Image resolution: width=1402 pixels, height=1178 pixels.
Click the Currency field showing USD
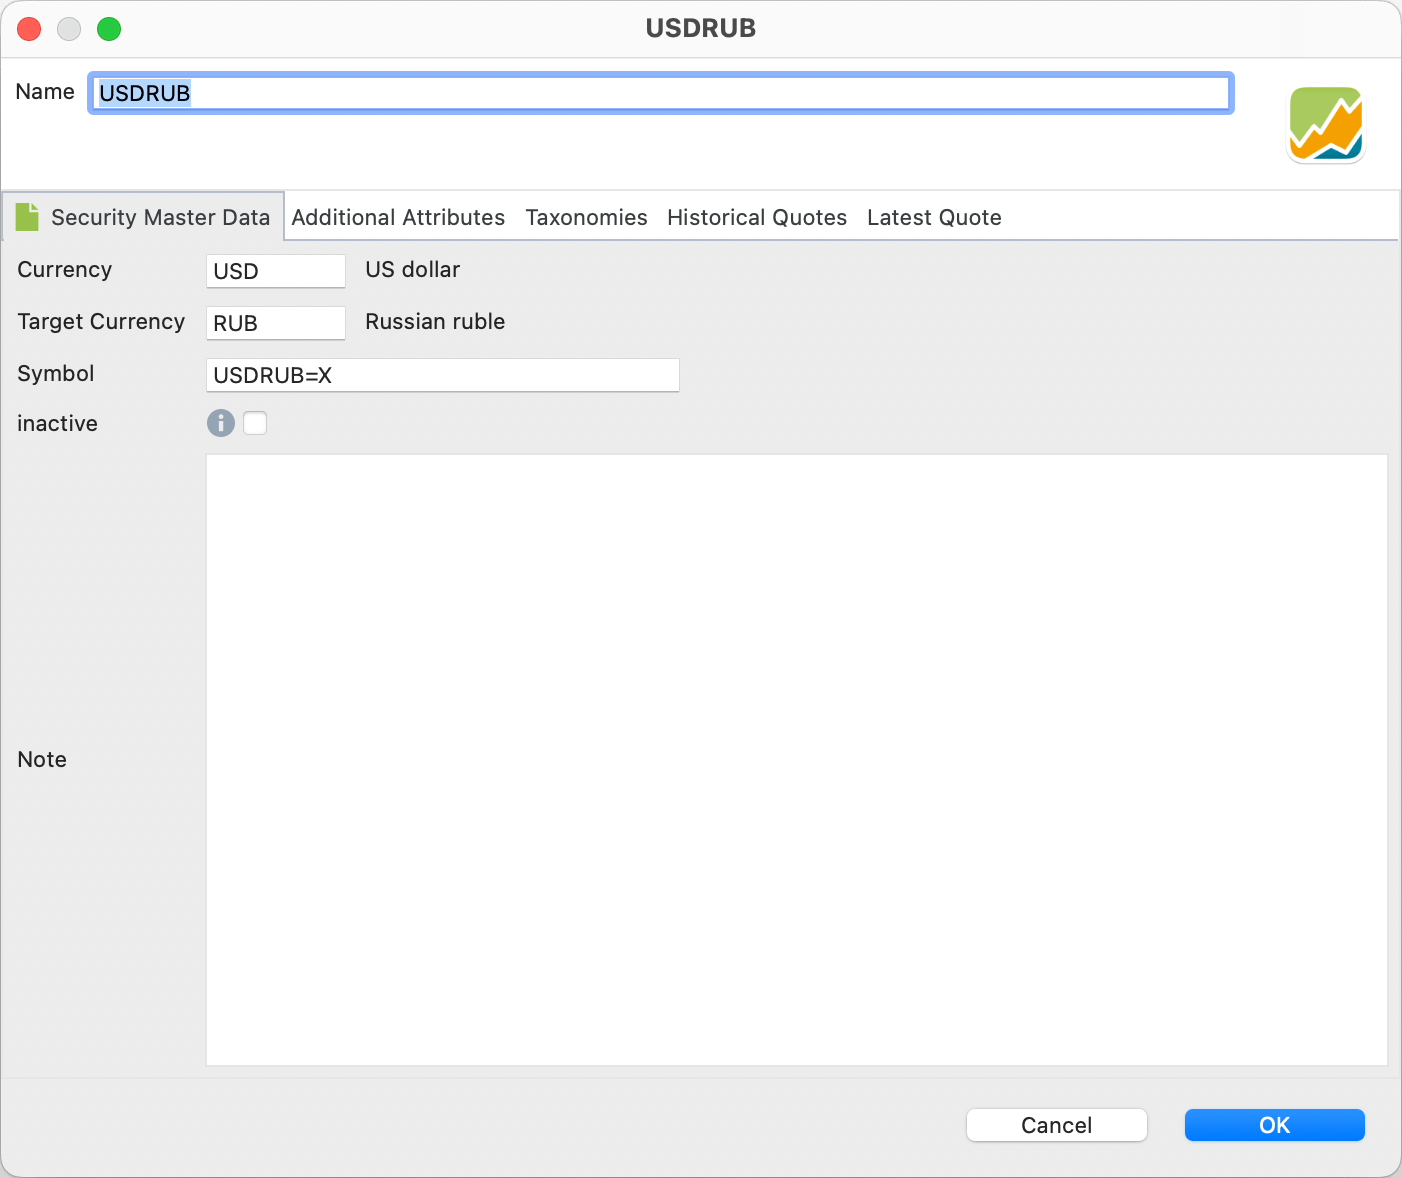point(276,271)
